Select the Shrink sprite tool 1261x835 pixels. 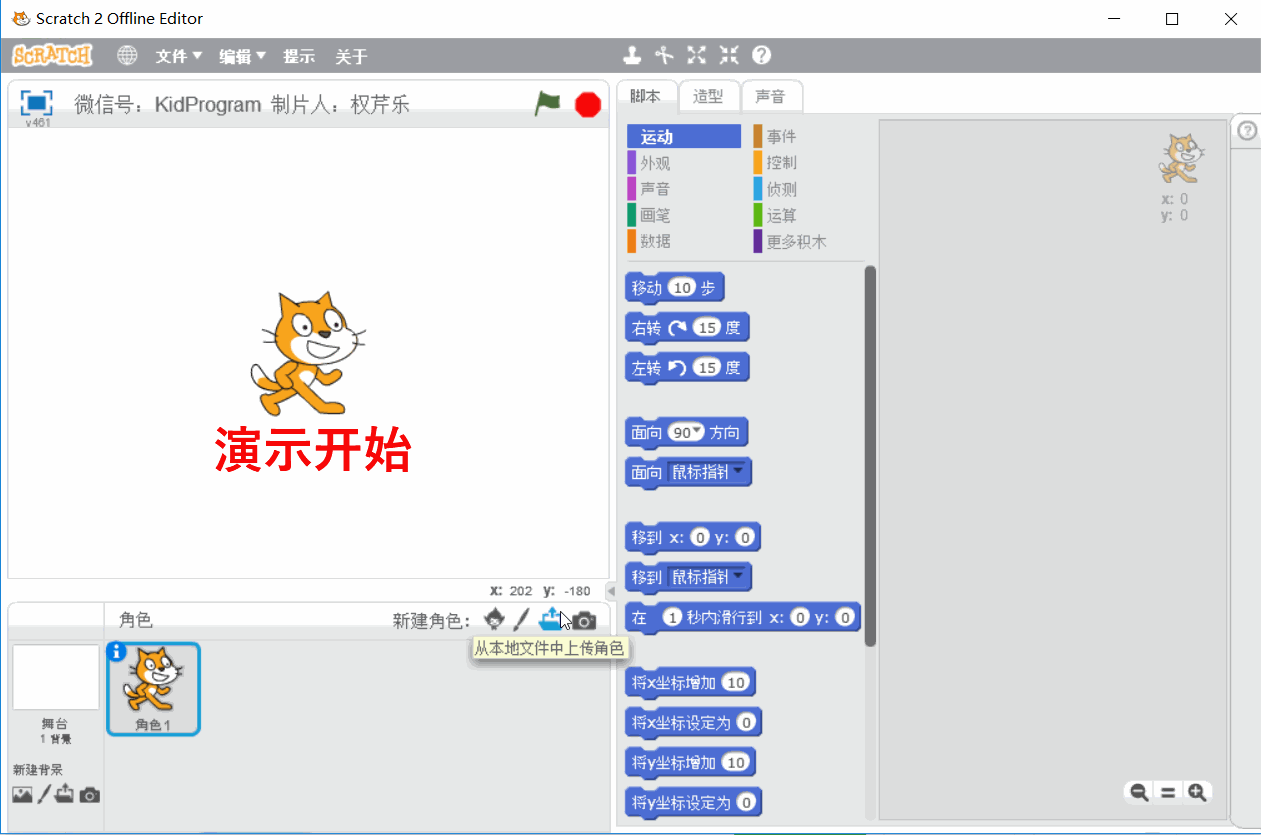click(x=729, y=55)
